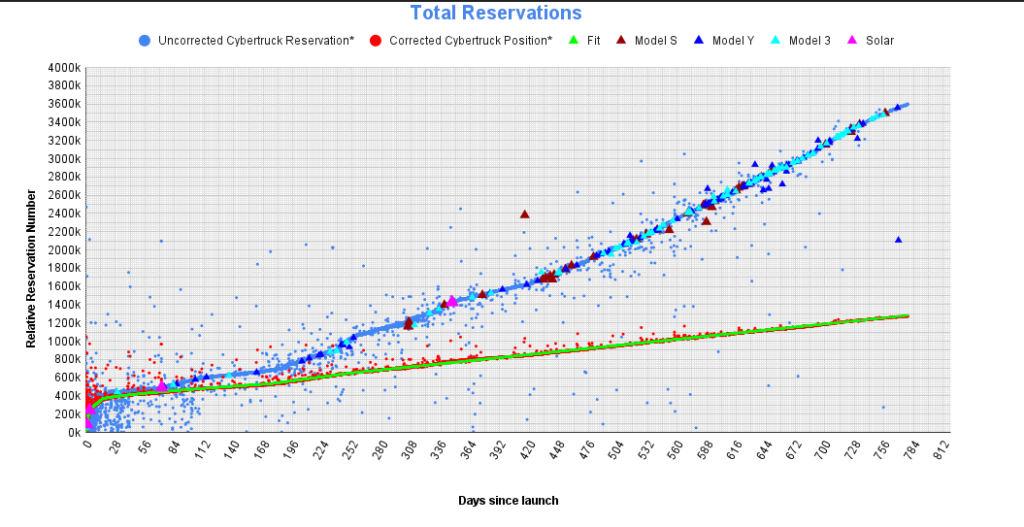The width and height of the screenshot is (1024, 527).
Task: Click the 1400k y-axis label
Action: pos(64,305)
